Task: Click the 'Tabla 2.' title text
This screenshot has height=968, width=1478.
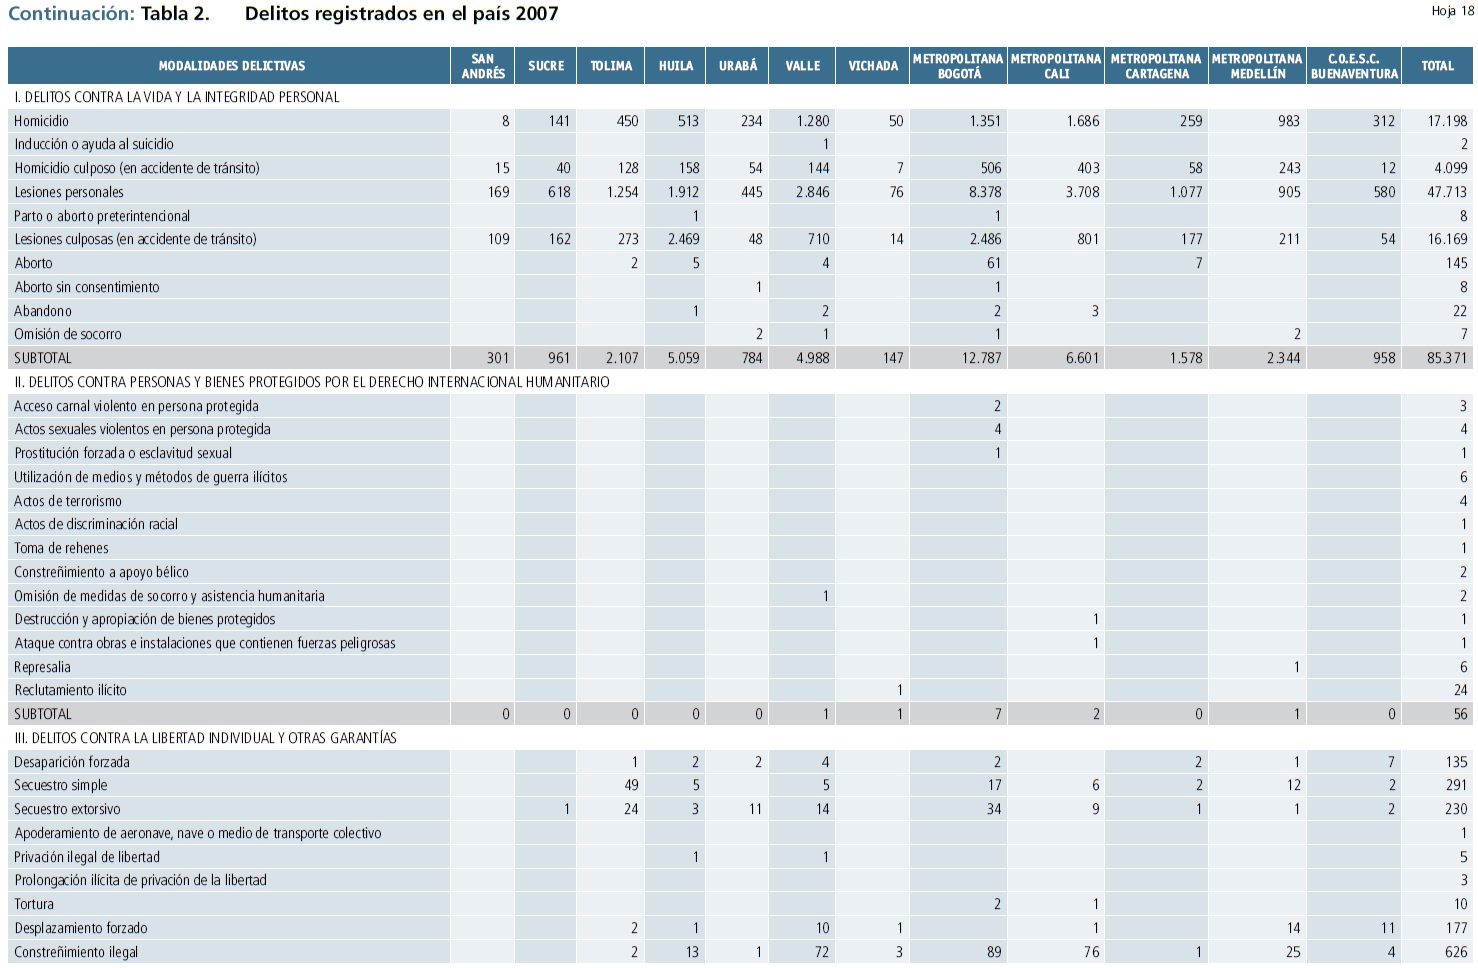Action: [x=175, y=14]
